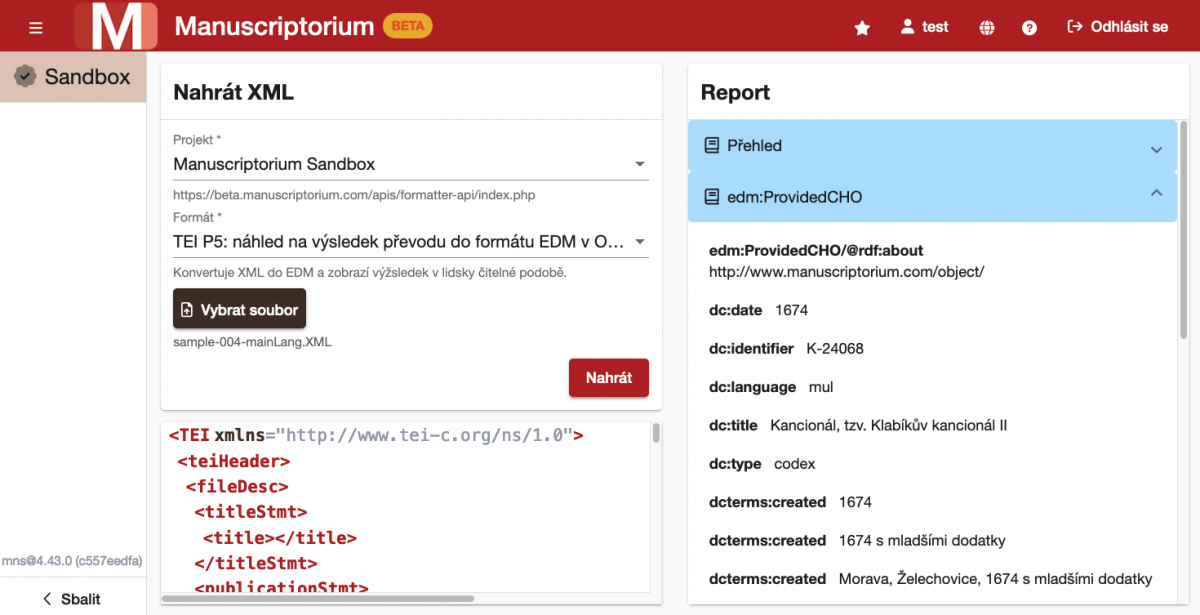Click the Přehled document icon

[712, 146]
